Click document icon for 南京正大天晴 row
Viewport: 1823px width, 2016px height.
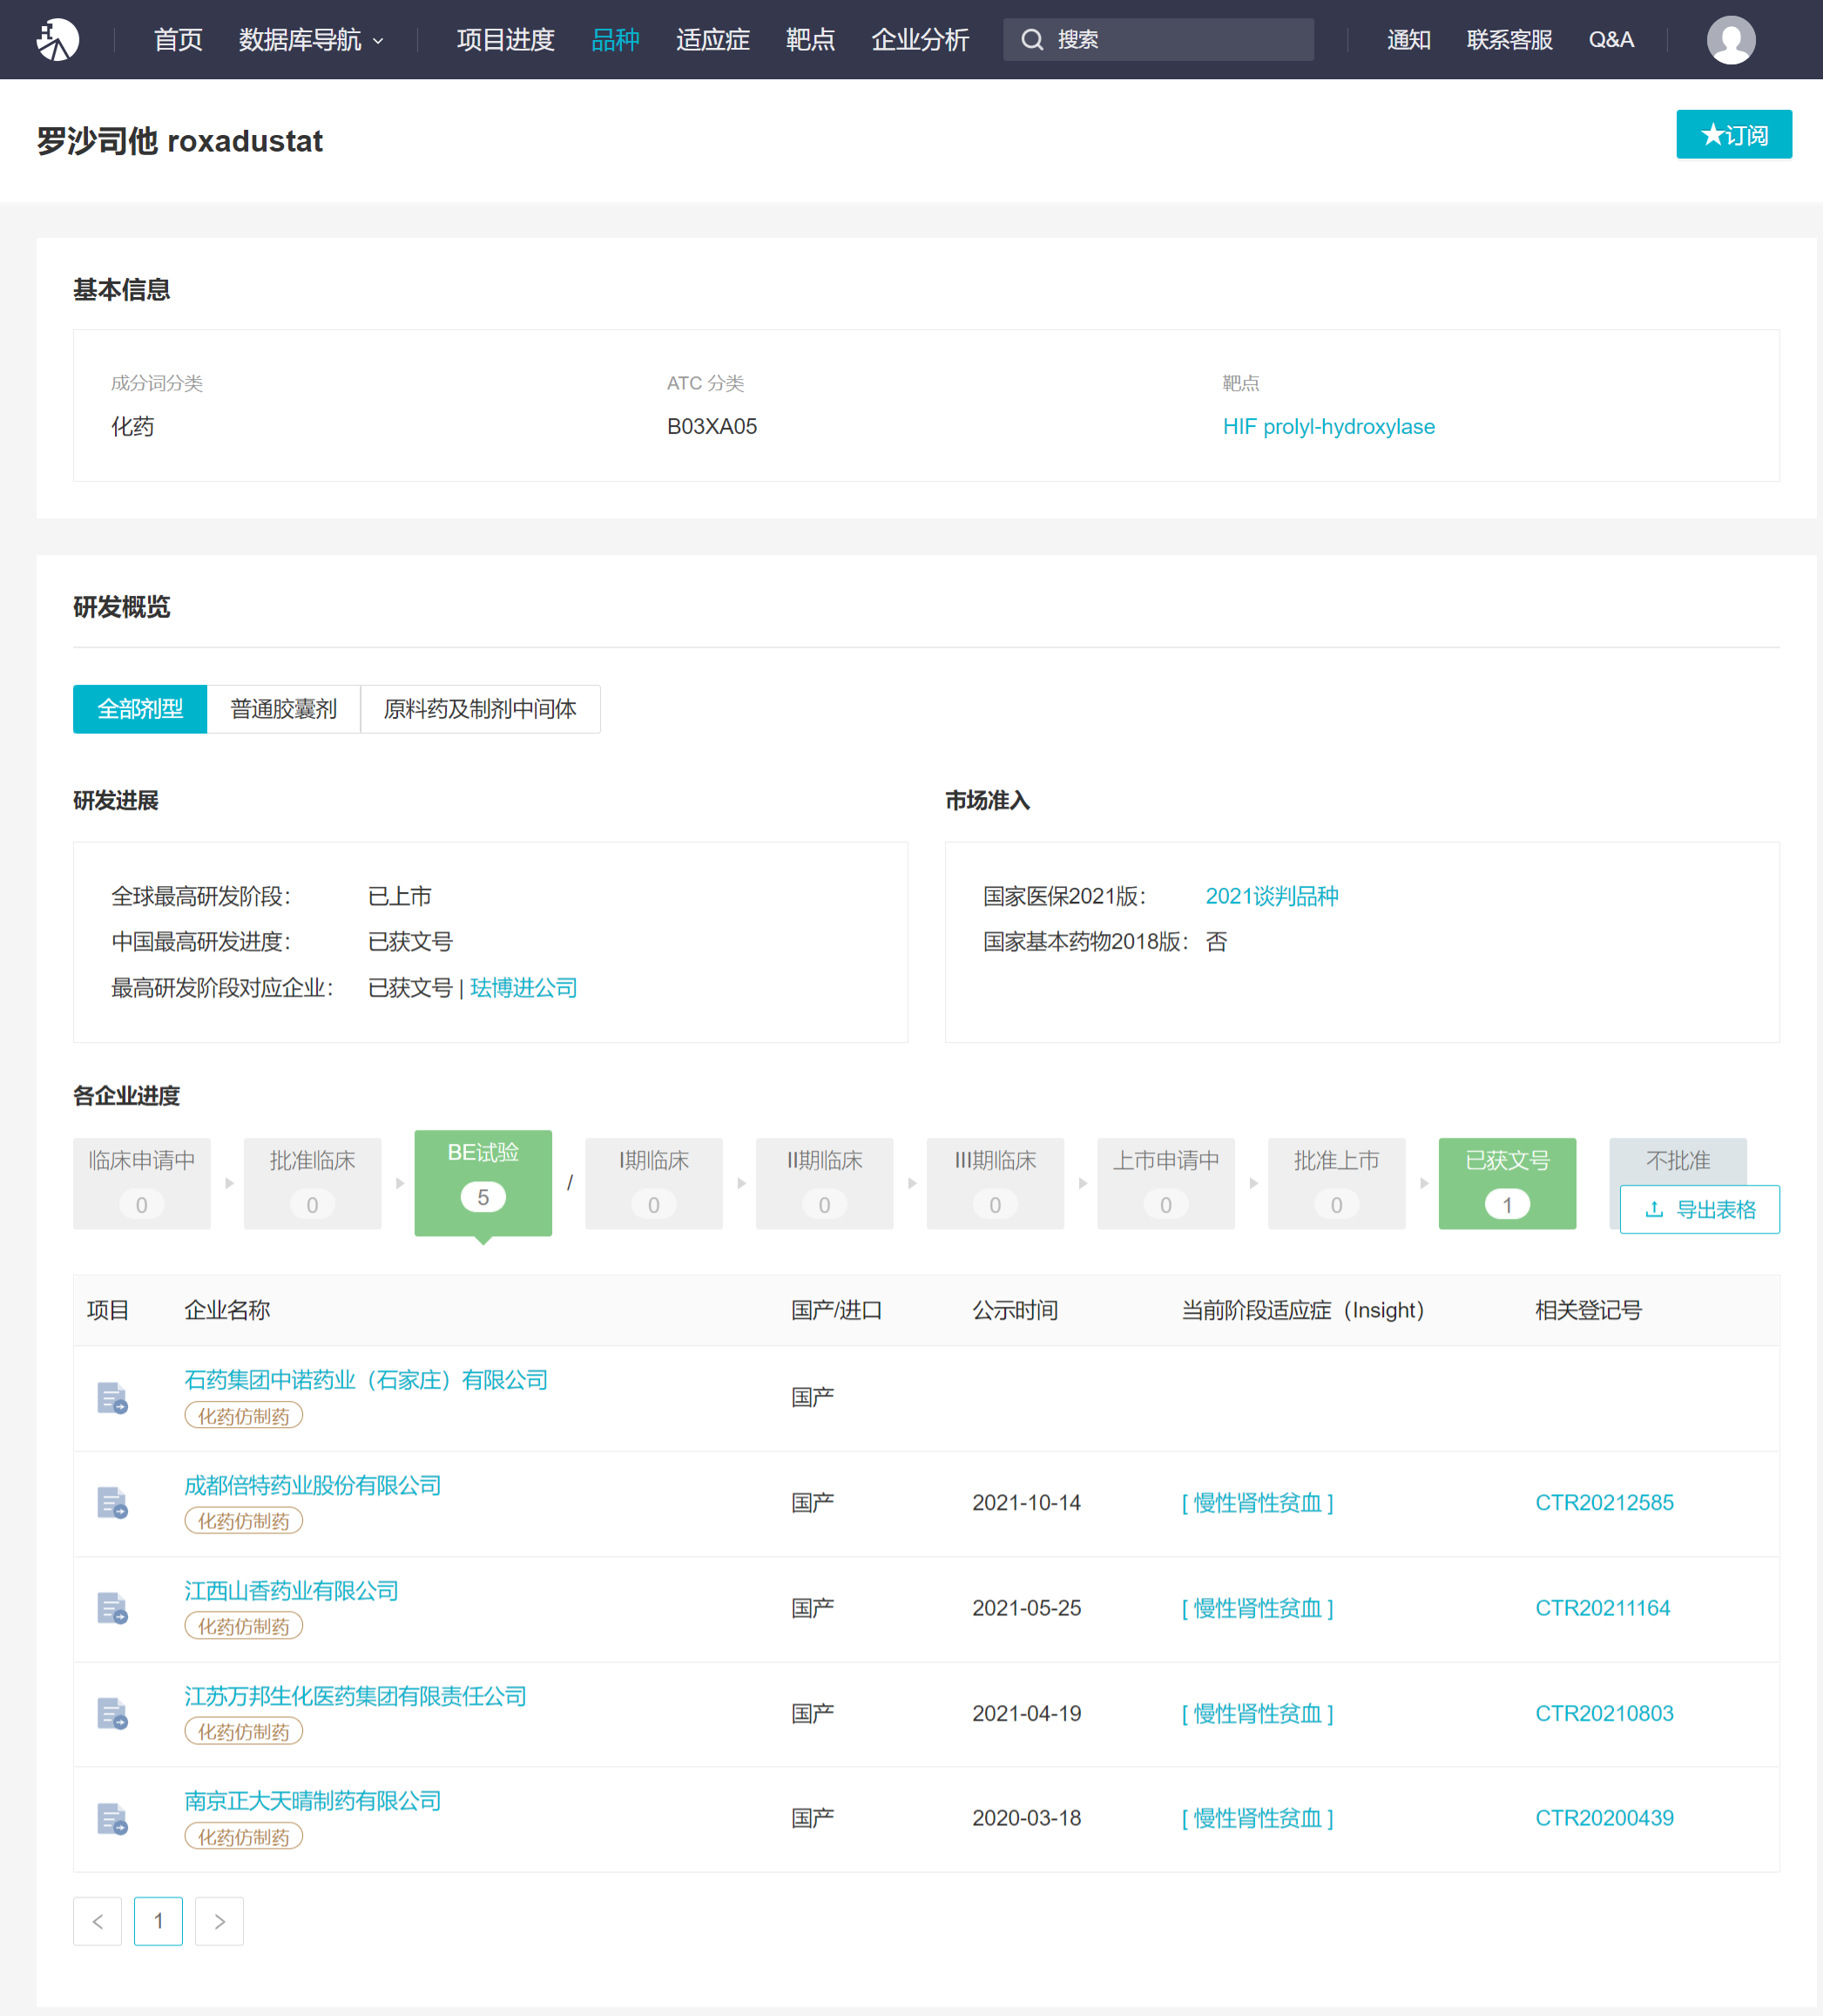point(112,1818)
